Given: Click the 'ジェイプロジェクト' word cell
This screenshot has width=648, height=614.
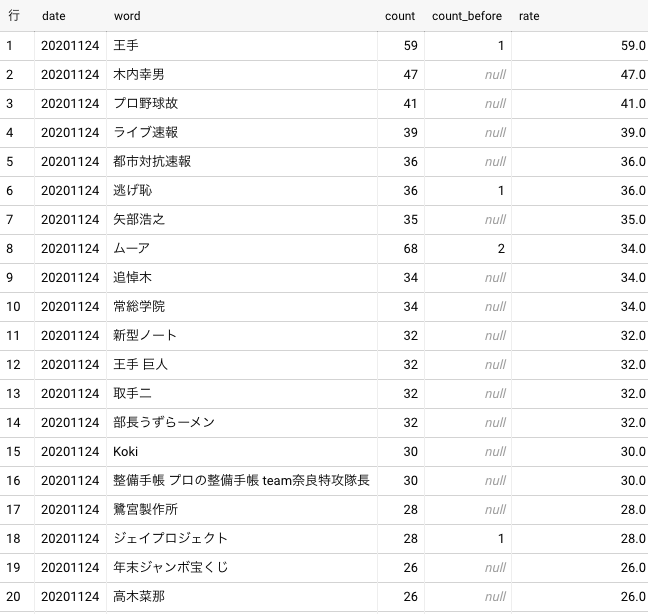Looking at the screenshot, I should (x=171, y=538).
